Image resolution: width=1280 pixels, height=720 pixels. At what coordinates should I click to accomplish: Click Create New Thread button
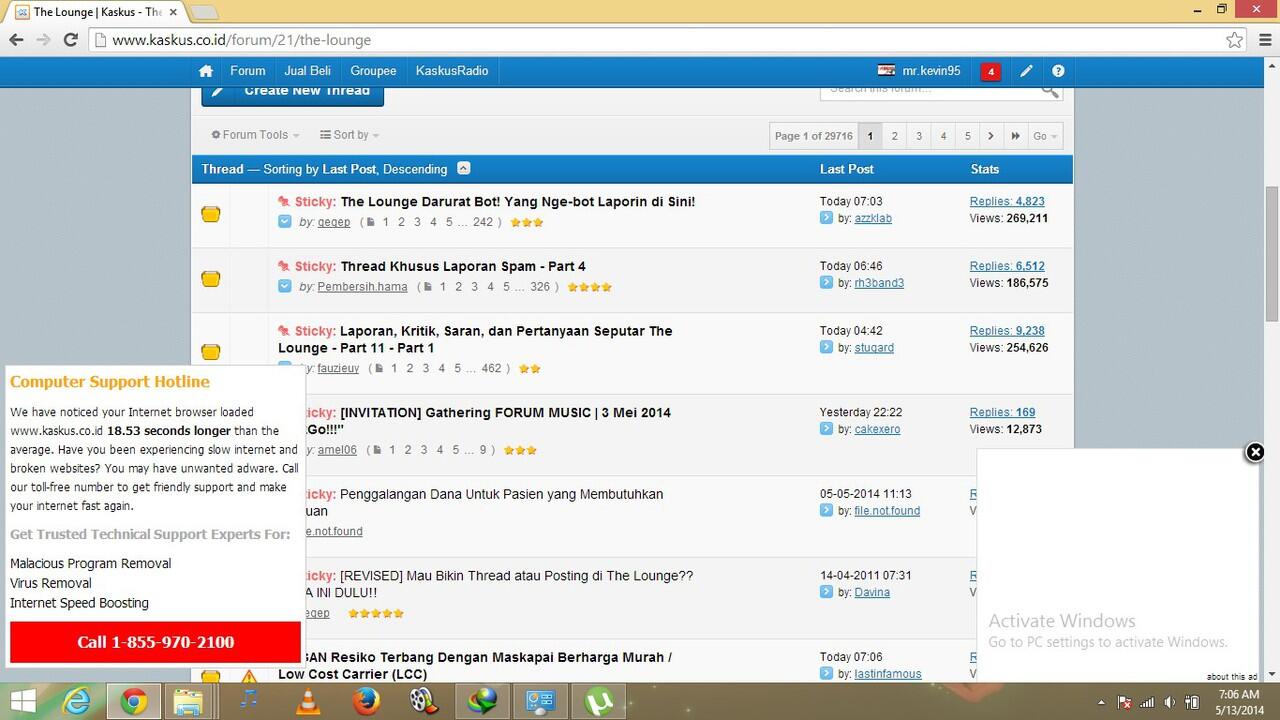point(292,94)
